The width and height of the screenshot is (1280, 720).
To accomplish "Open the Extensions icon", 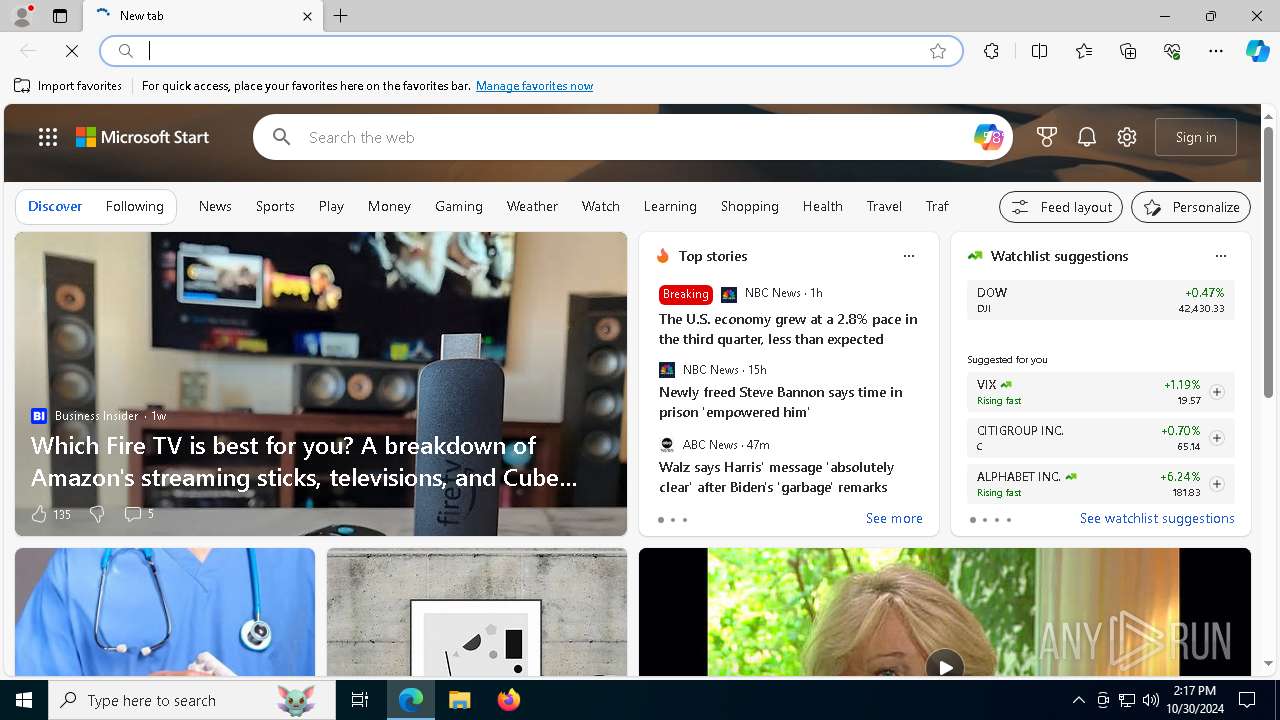I will (x=991, y=51).
